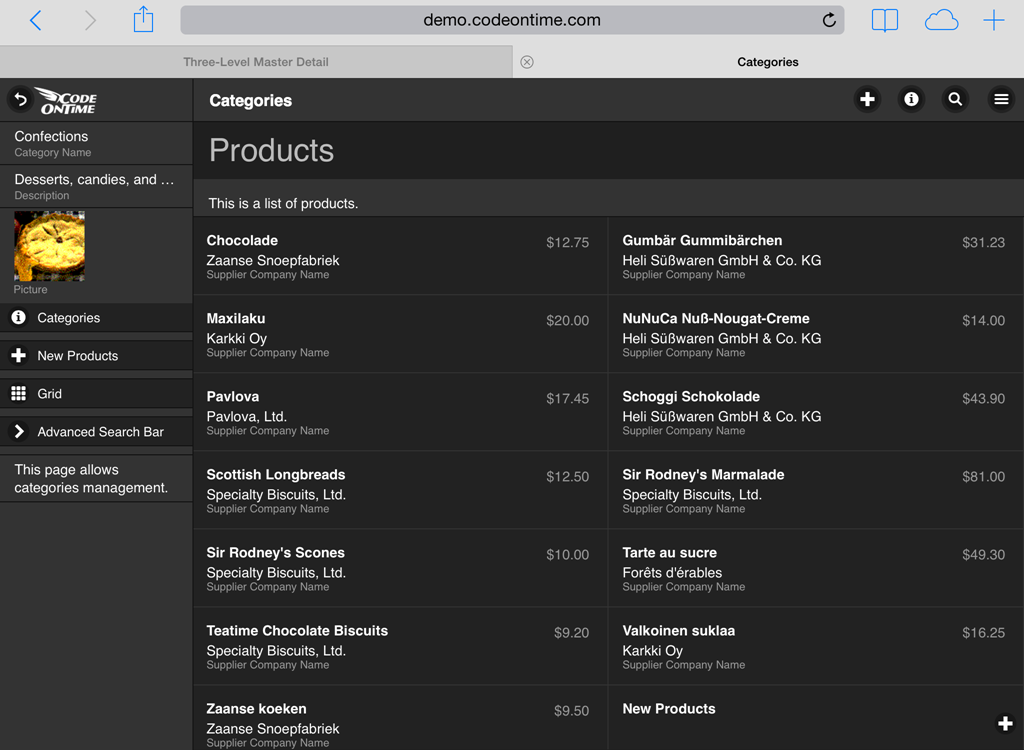Open the hamburger menu icon
1024x750 pixels.
(x=1000, y=100)
